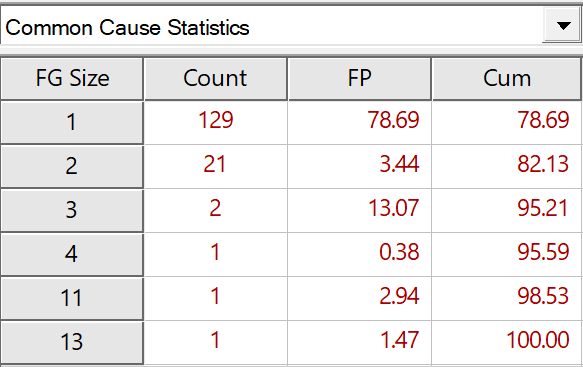This screenshot has height=367, width=583.
Task: Click the Count cell showing 129
Action: (216, 122)
